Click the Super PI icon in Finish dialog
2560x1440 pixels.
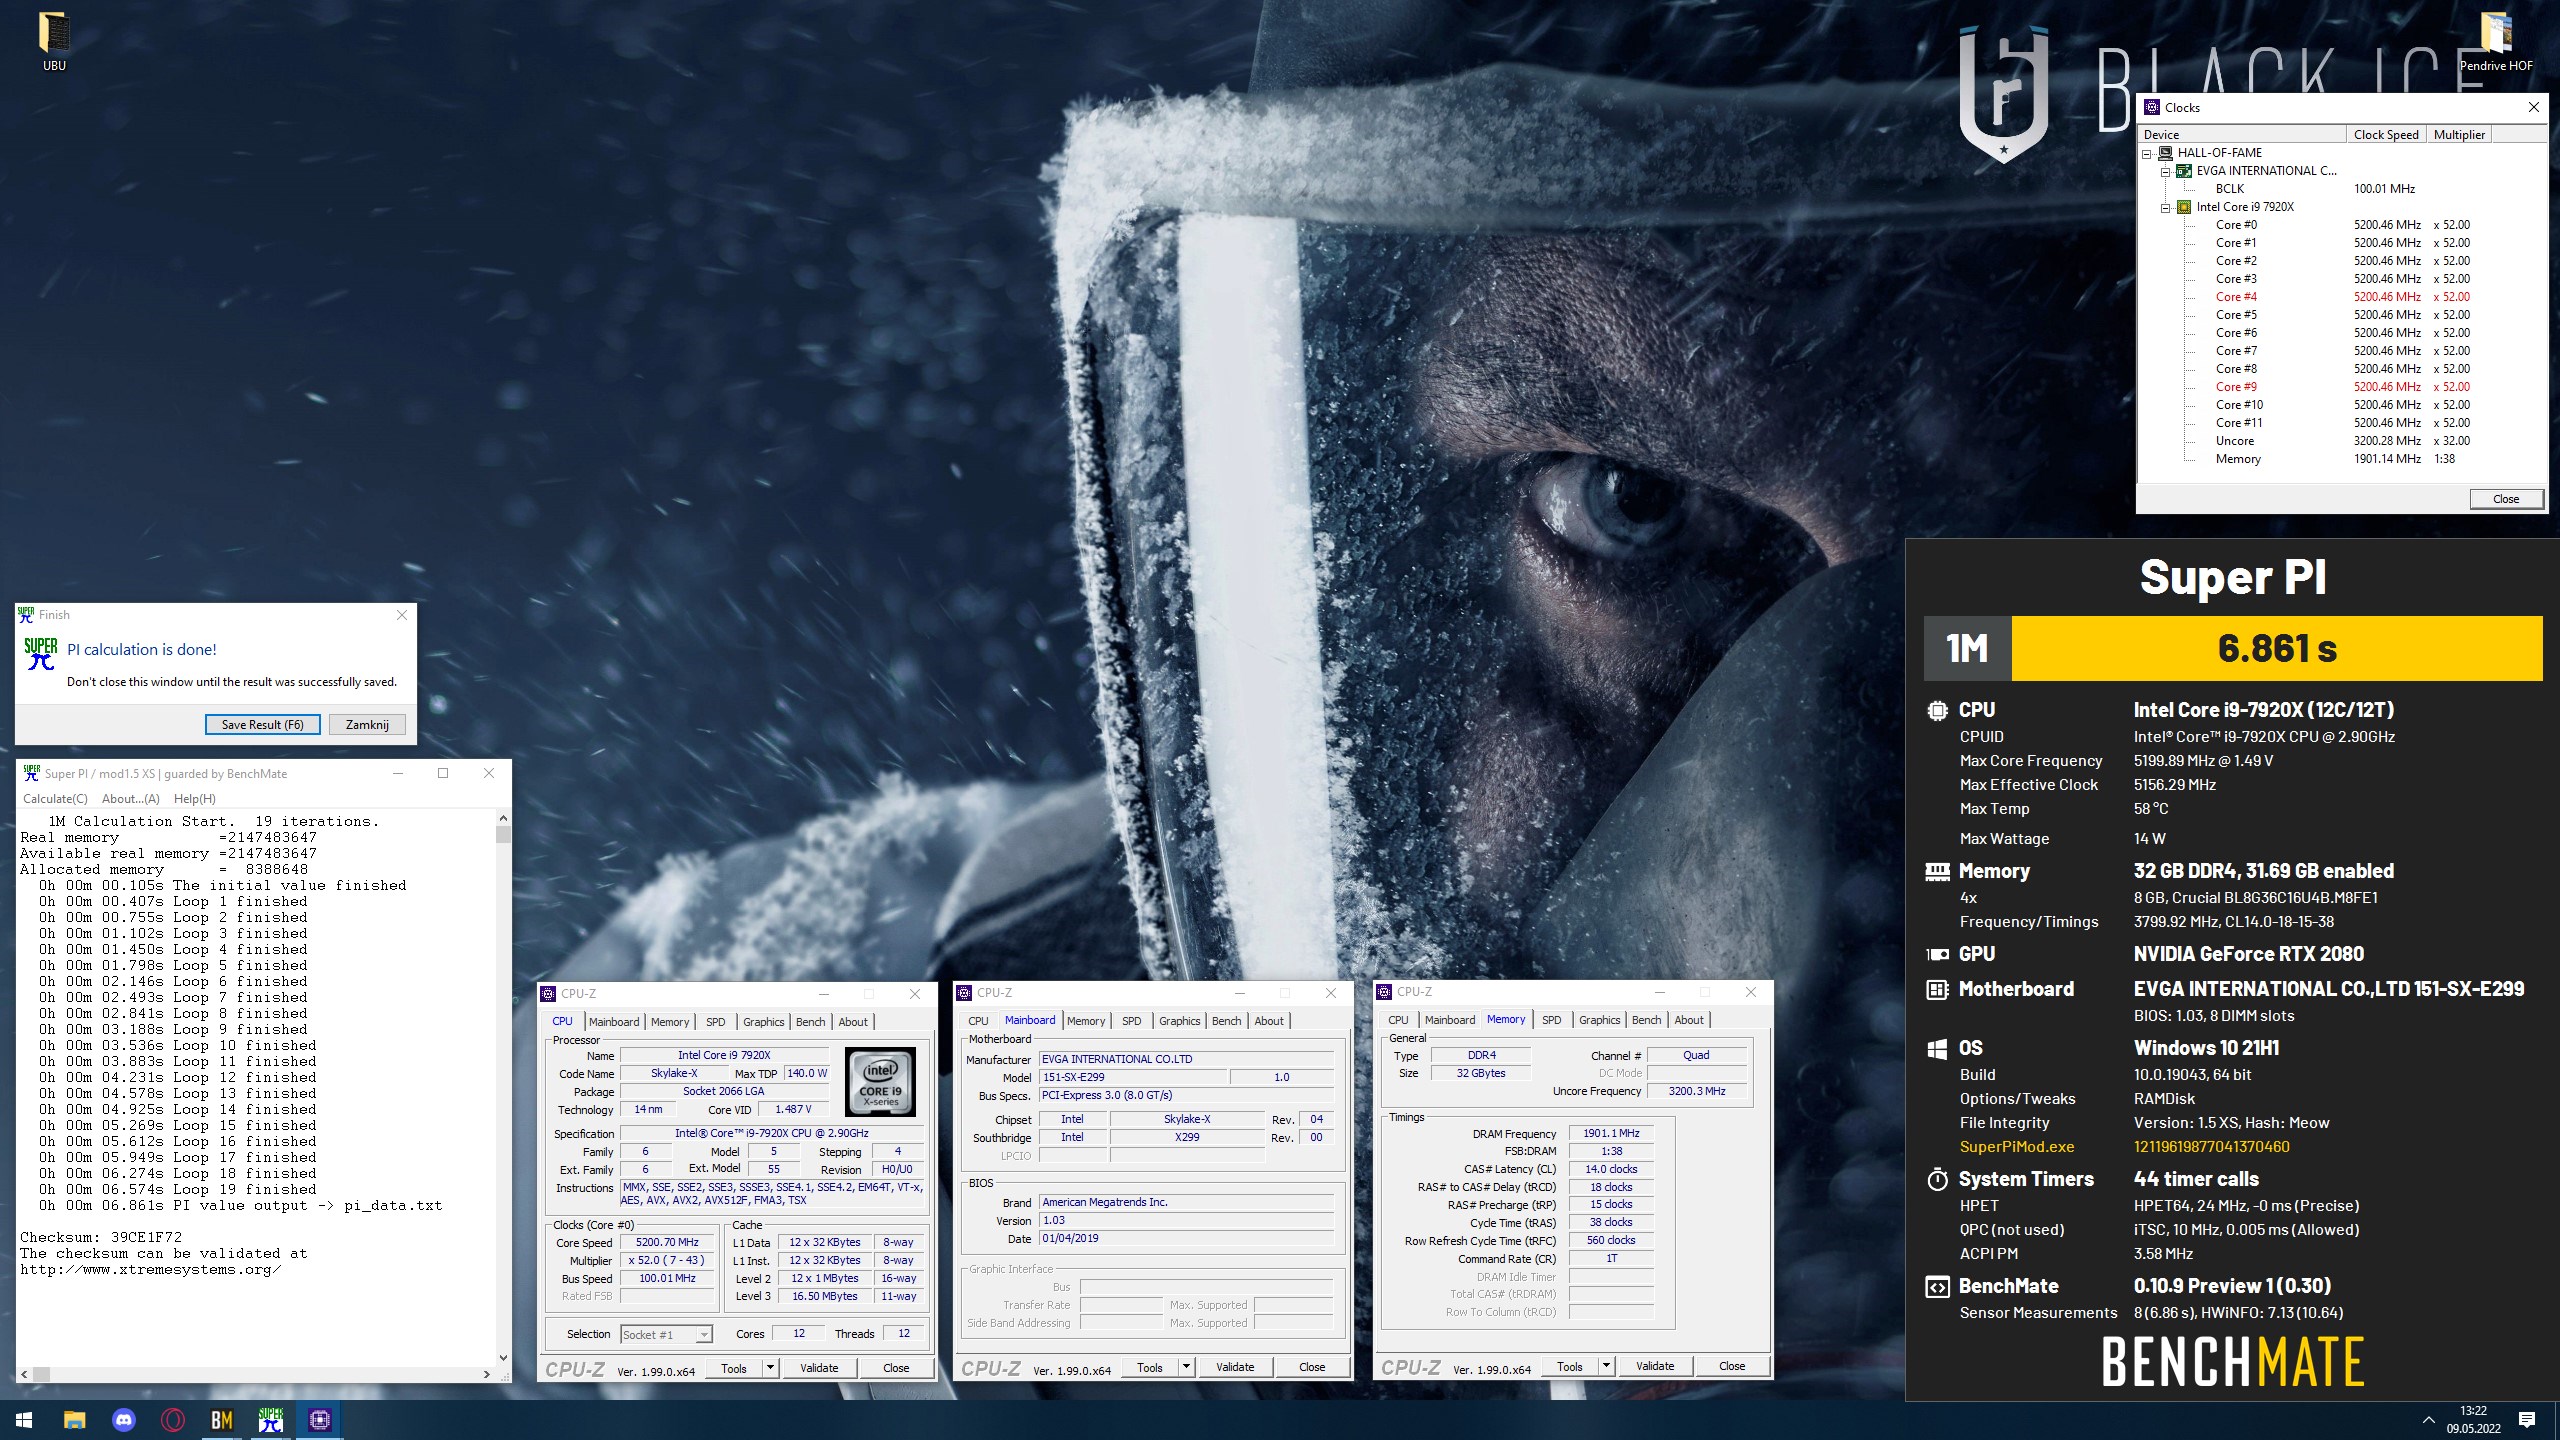pyautogui.click(x=40, y=653)
